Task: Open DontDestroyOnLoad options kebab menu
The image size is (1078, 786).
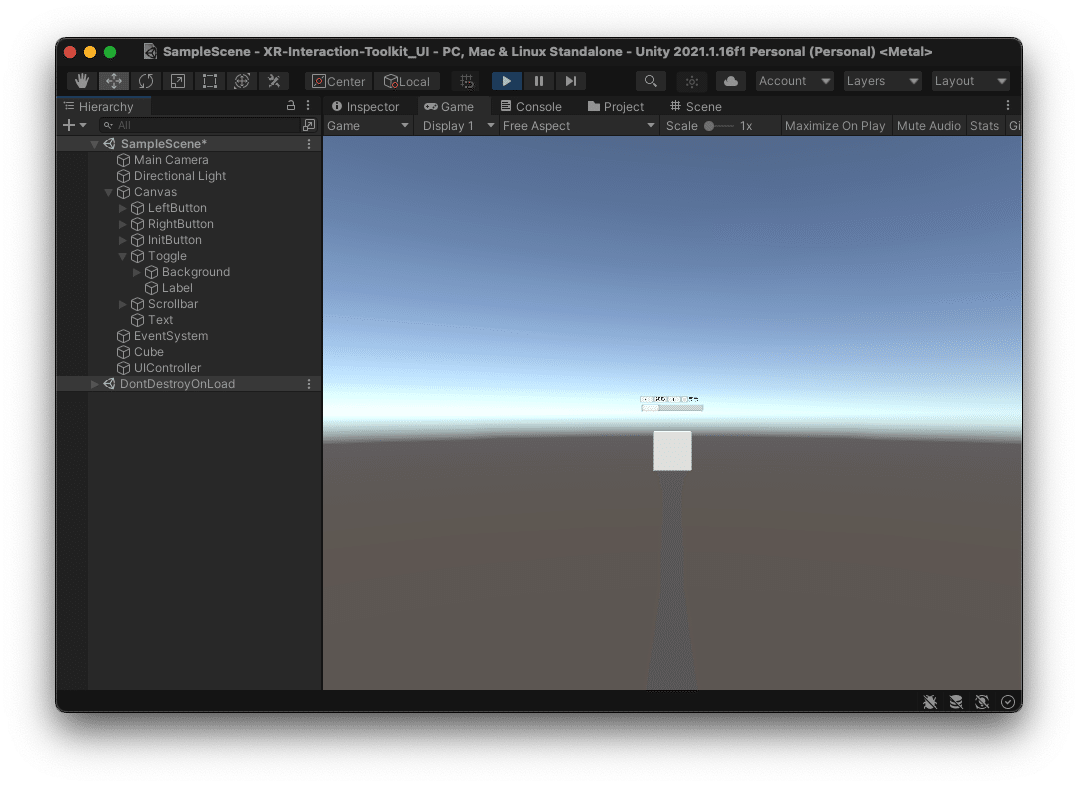Action: [x=309, y=384]
